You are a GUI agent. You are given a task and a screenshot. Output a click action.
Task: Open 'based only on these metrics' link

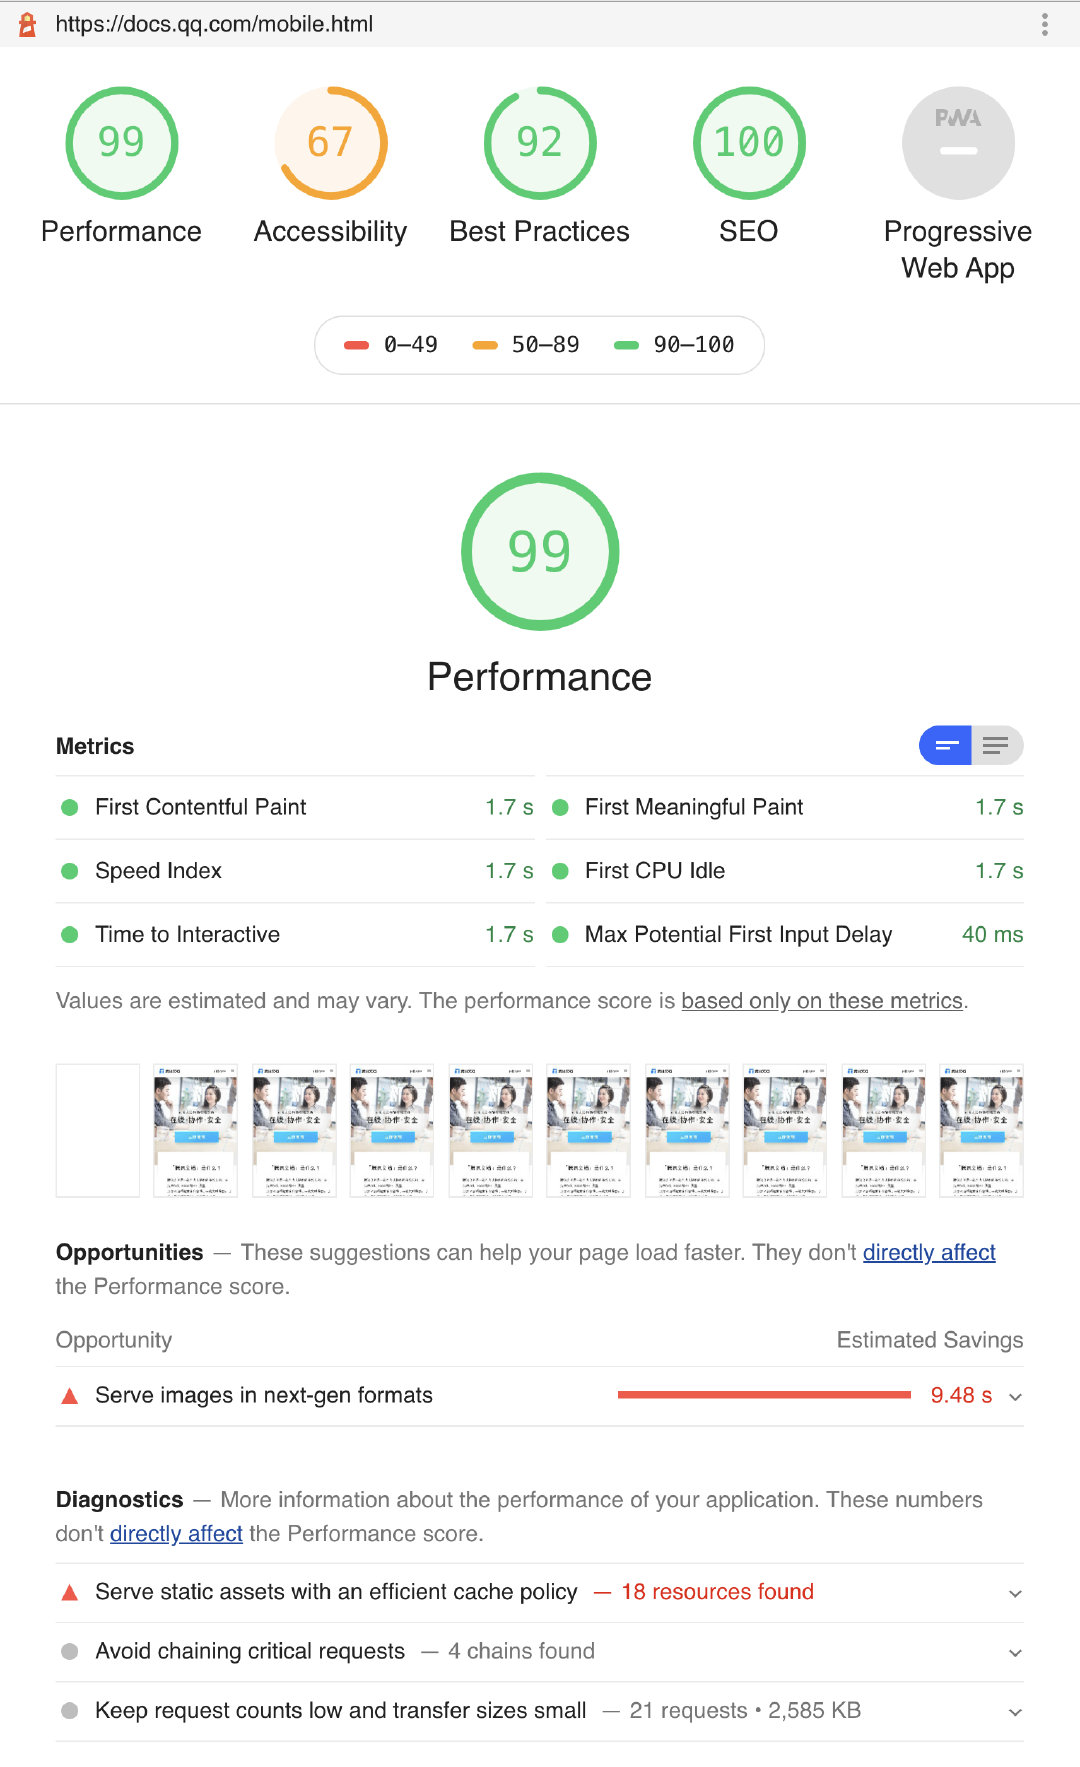point(822,1001)
